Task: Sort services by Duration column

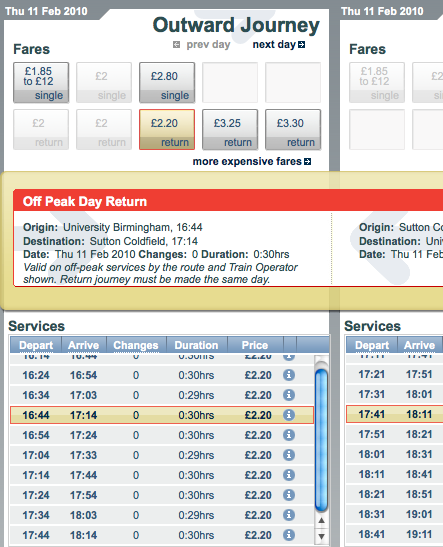Action: pos(196,345)
